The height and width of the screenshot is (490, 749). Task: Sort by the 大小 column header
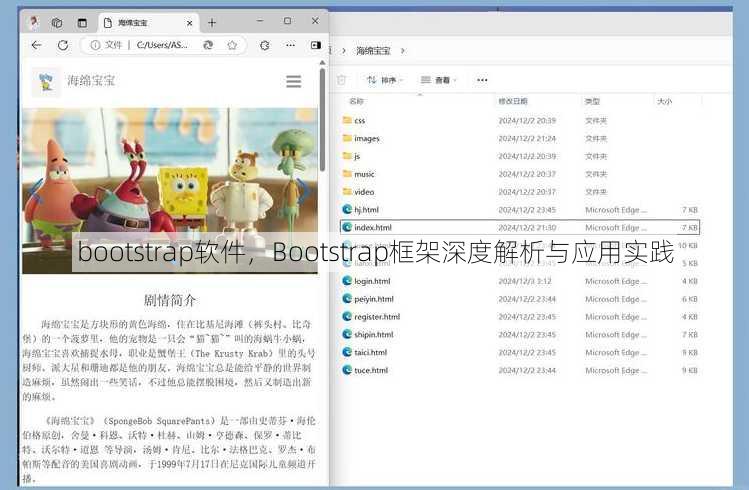pos(664,101)
